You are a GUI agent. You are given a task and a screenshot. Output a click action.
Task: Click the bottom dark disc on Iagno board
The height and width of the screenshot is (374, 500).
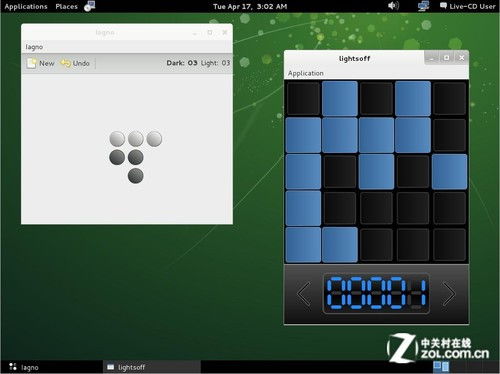tap(136, 176)
